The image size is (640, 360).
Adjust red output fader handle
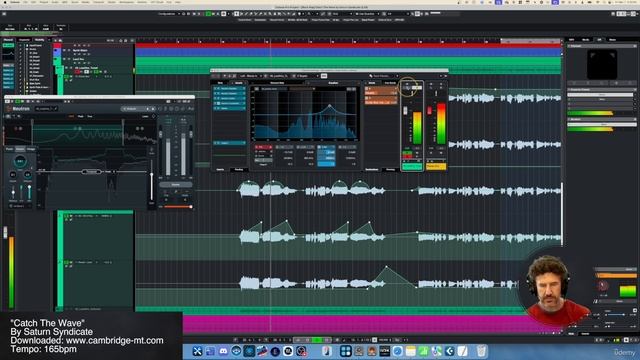[x=429, y=111]
